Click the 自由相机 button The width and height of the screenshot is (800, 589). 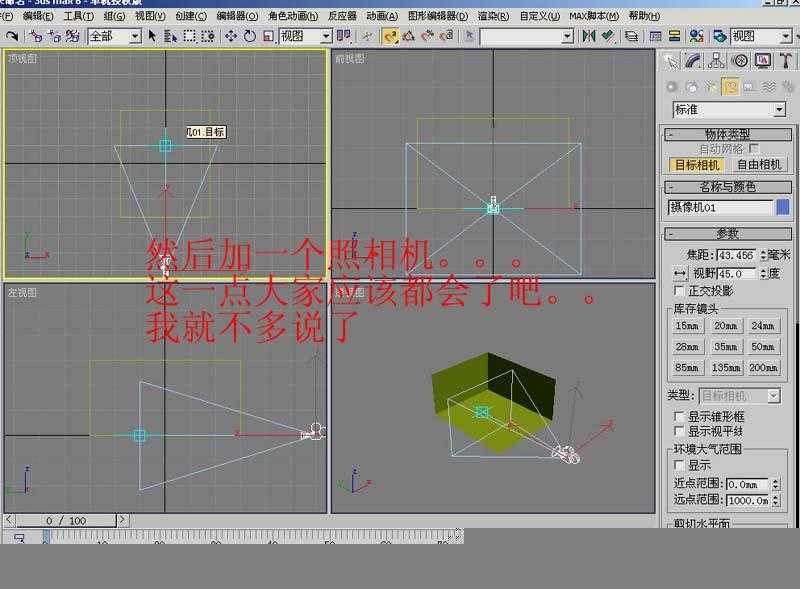[759, 165]
